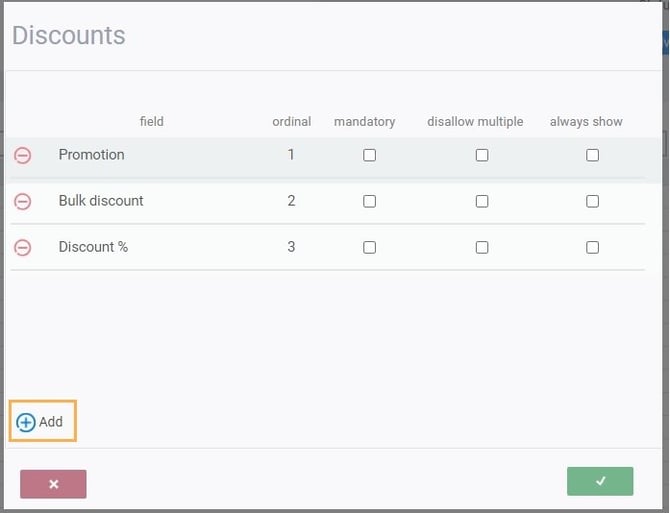This screenshot has width=670, height=513.
Task: Select the Bulk discount field name
Action: tap(101, 201)
